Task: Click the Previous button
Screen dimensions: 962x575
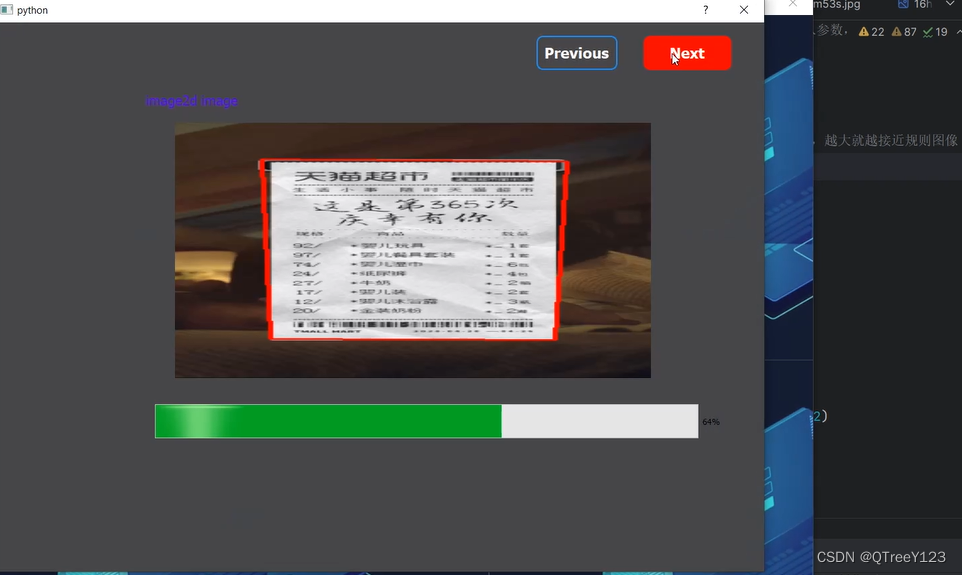Action: (577, 53)
